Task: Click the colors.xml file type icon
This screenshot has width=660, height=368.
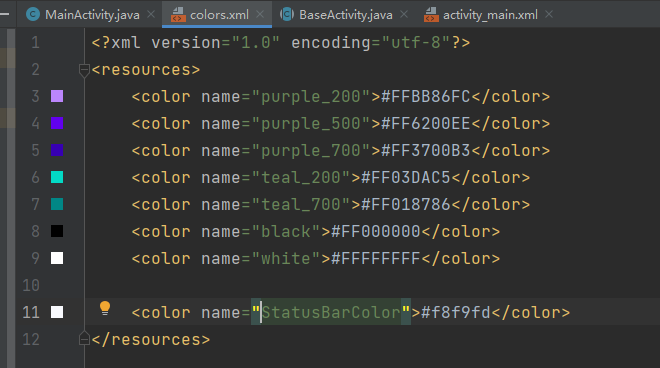Action: [x=178, y=15]
